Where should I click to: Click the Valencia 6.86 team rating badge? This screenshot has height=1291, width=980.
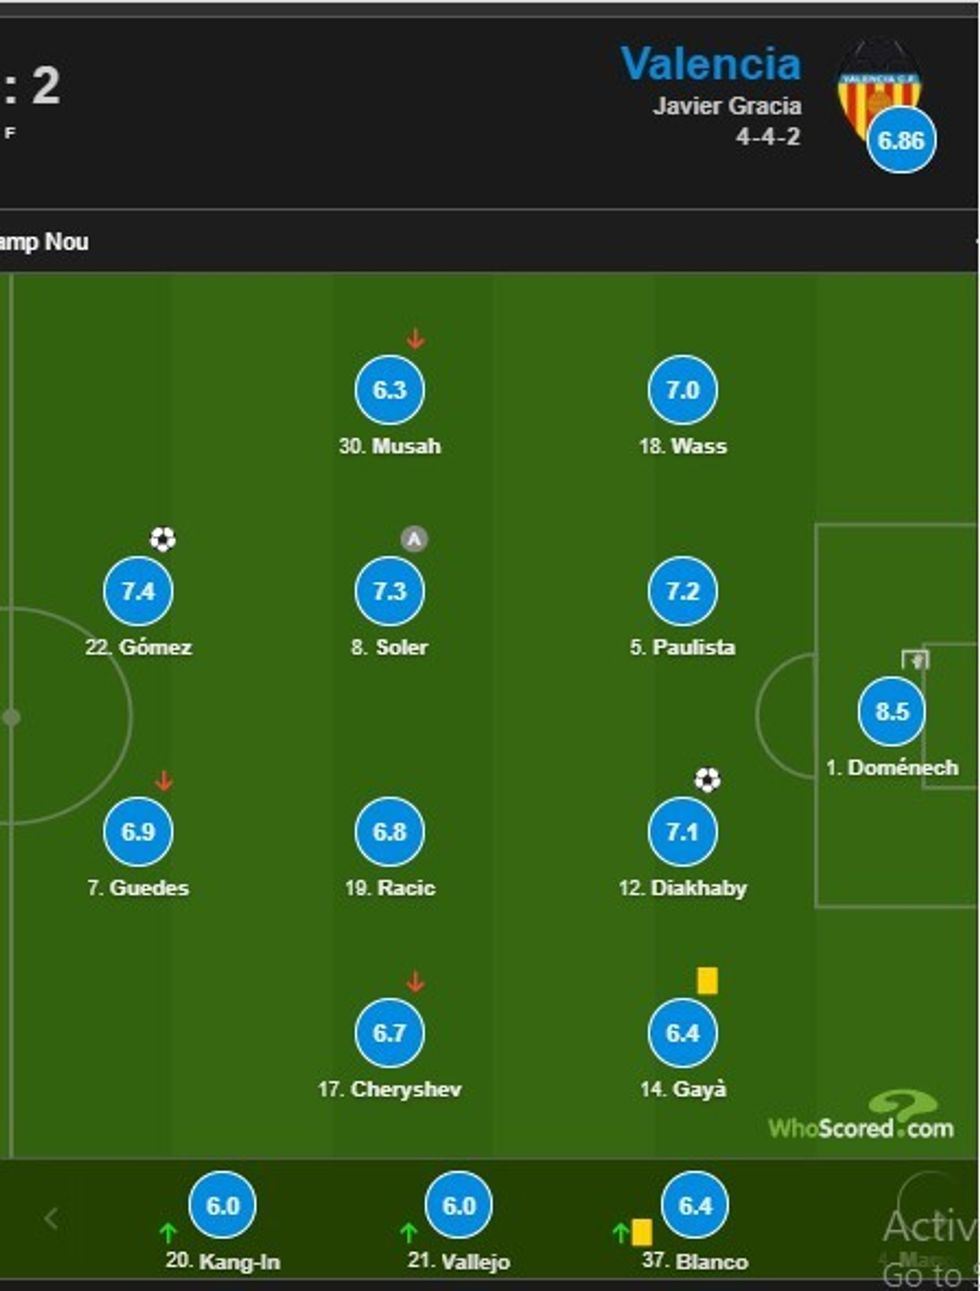(x=901, y=140)
